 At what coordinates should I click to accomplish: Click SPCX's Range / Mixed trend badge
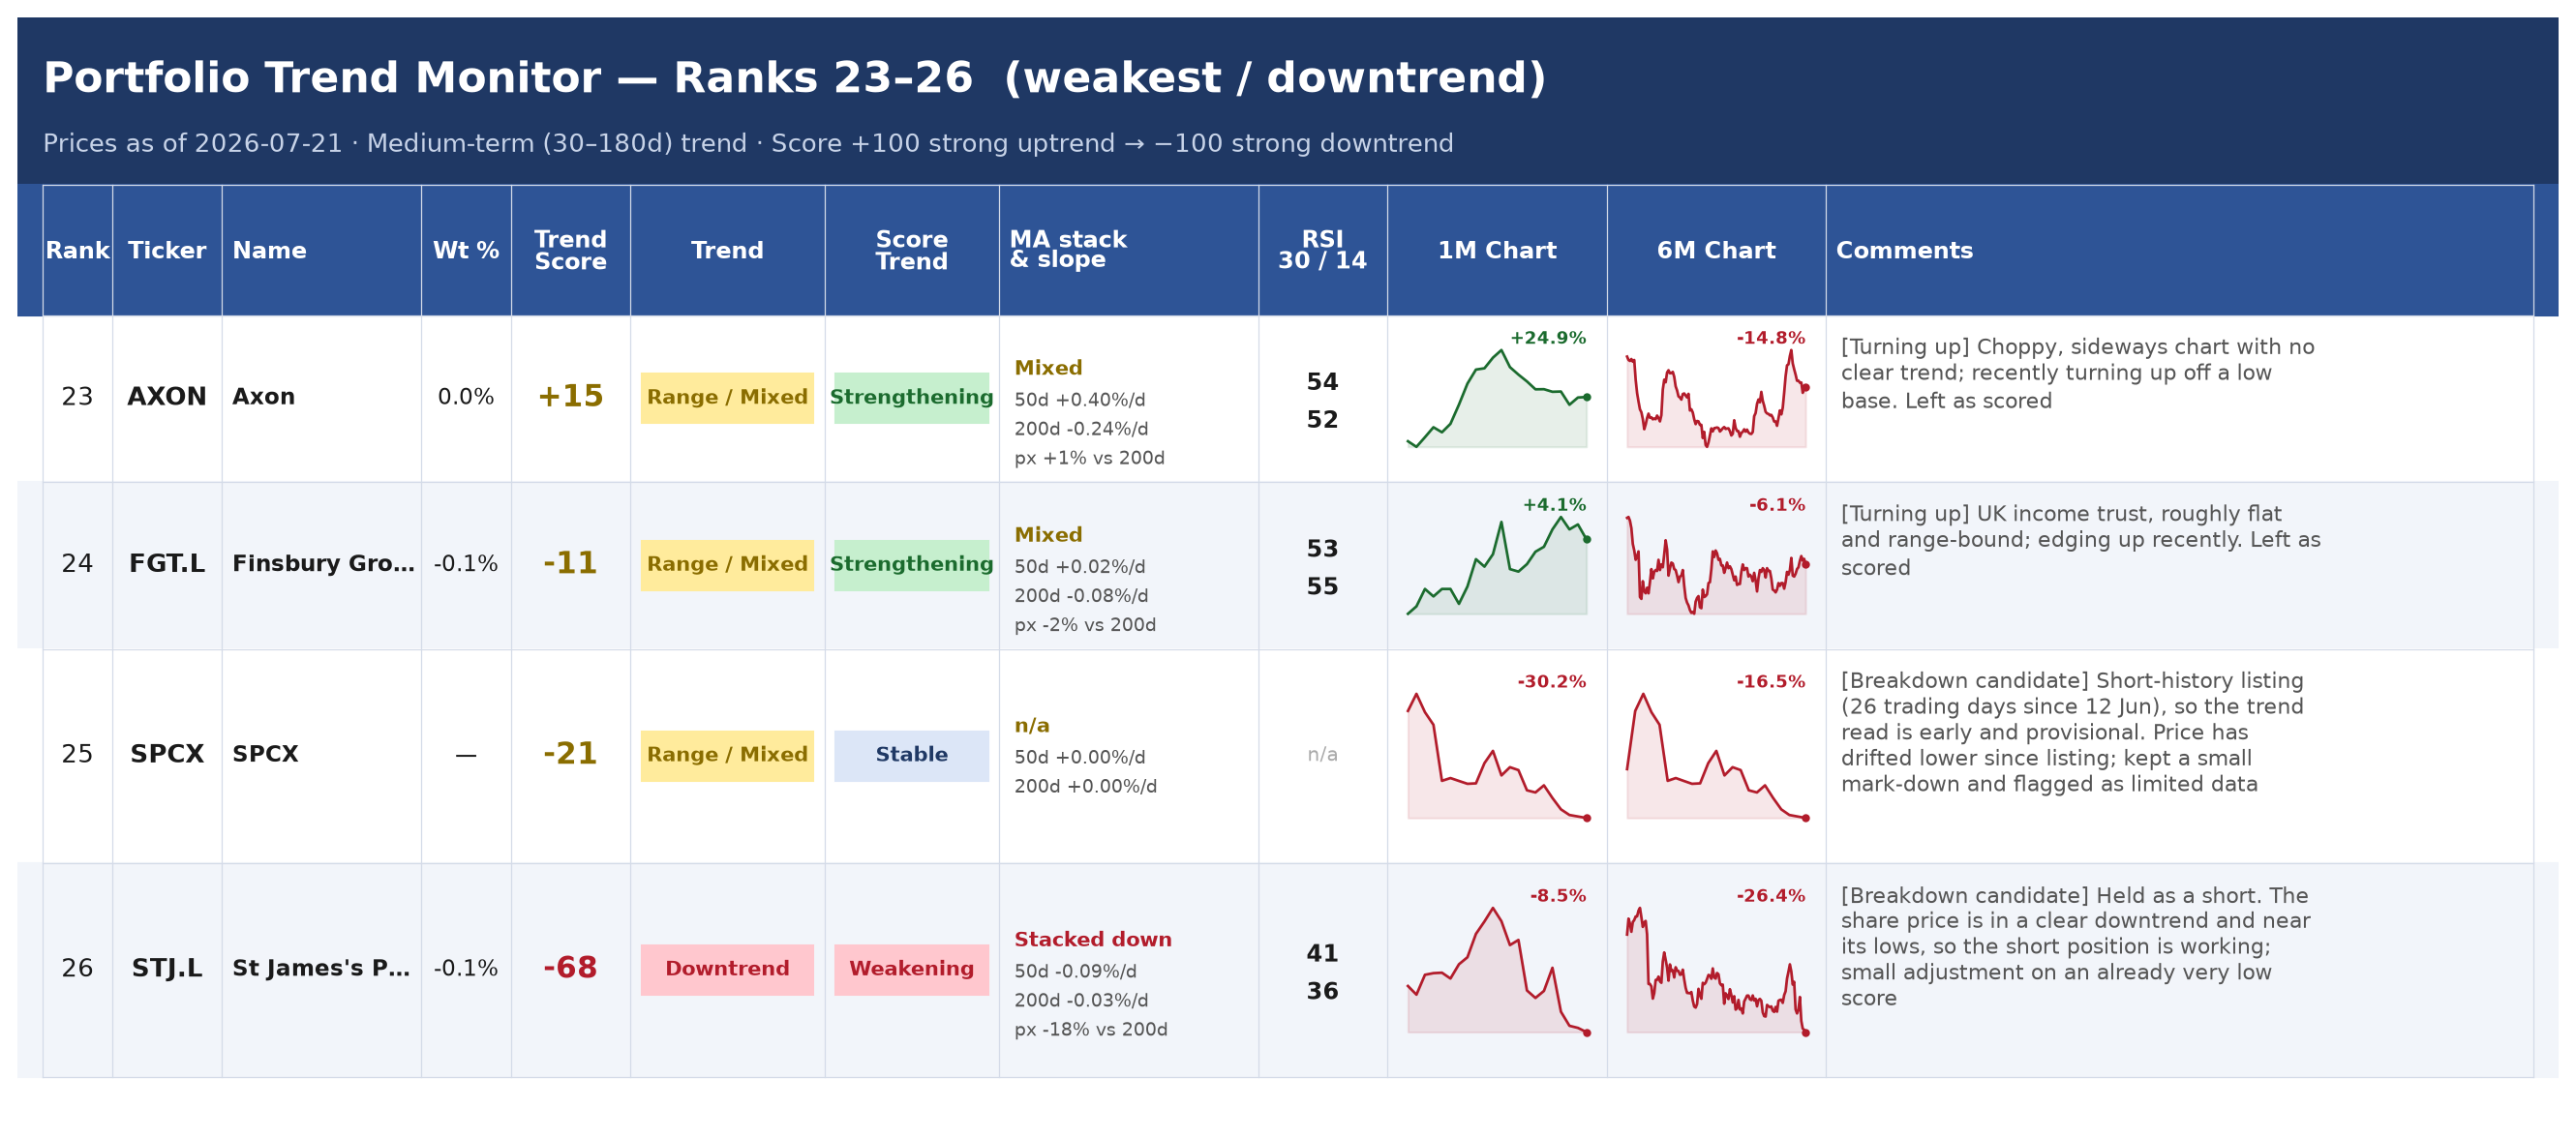click(x=727, y=755)
